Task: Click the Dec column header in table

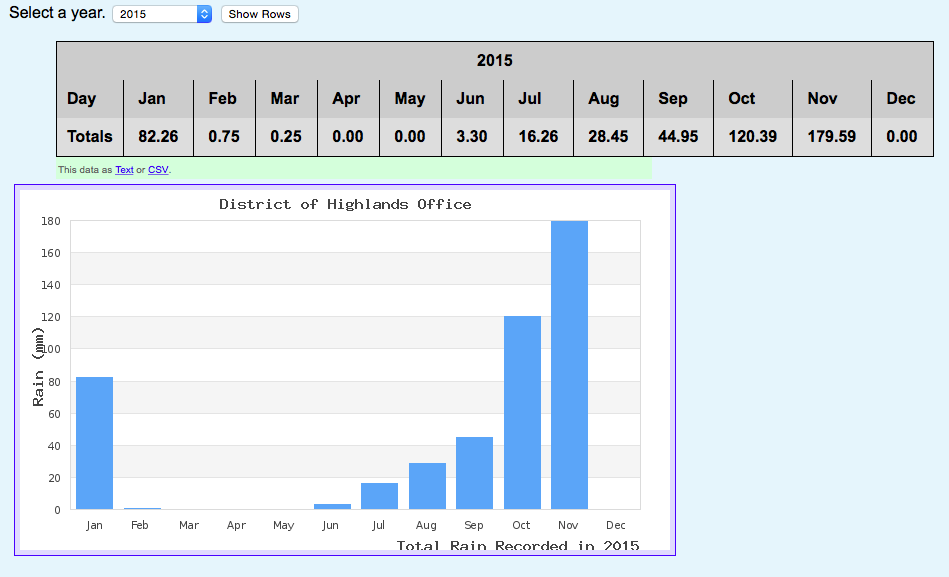Action: (x=900, y=98)
